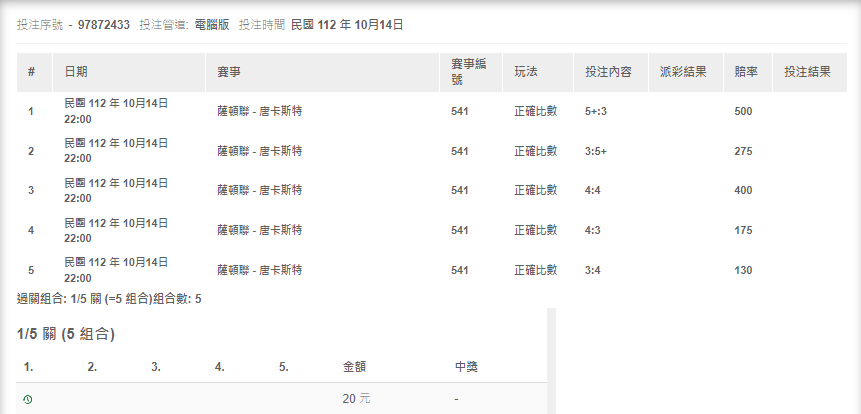Click event number 541 in row 2
861x414 pixels.
[460, 151]
